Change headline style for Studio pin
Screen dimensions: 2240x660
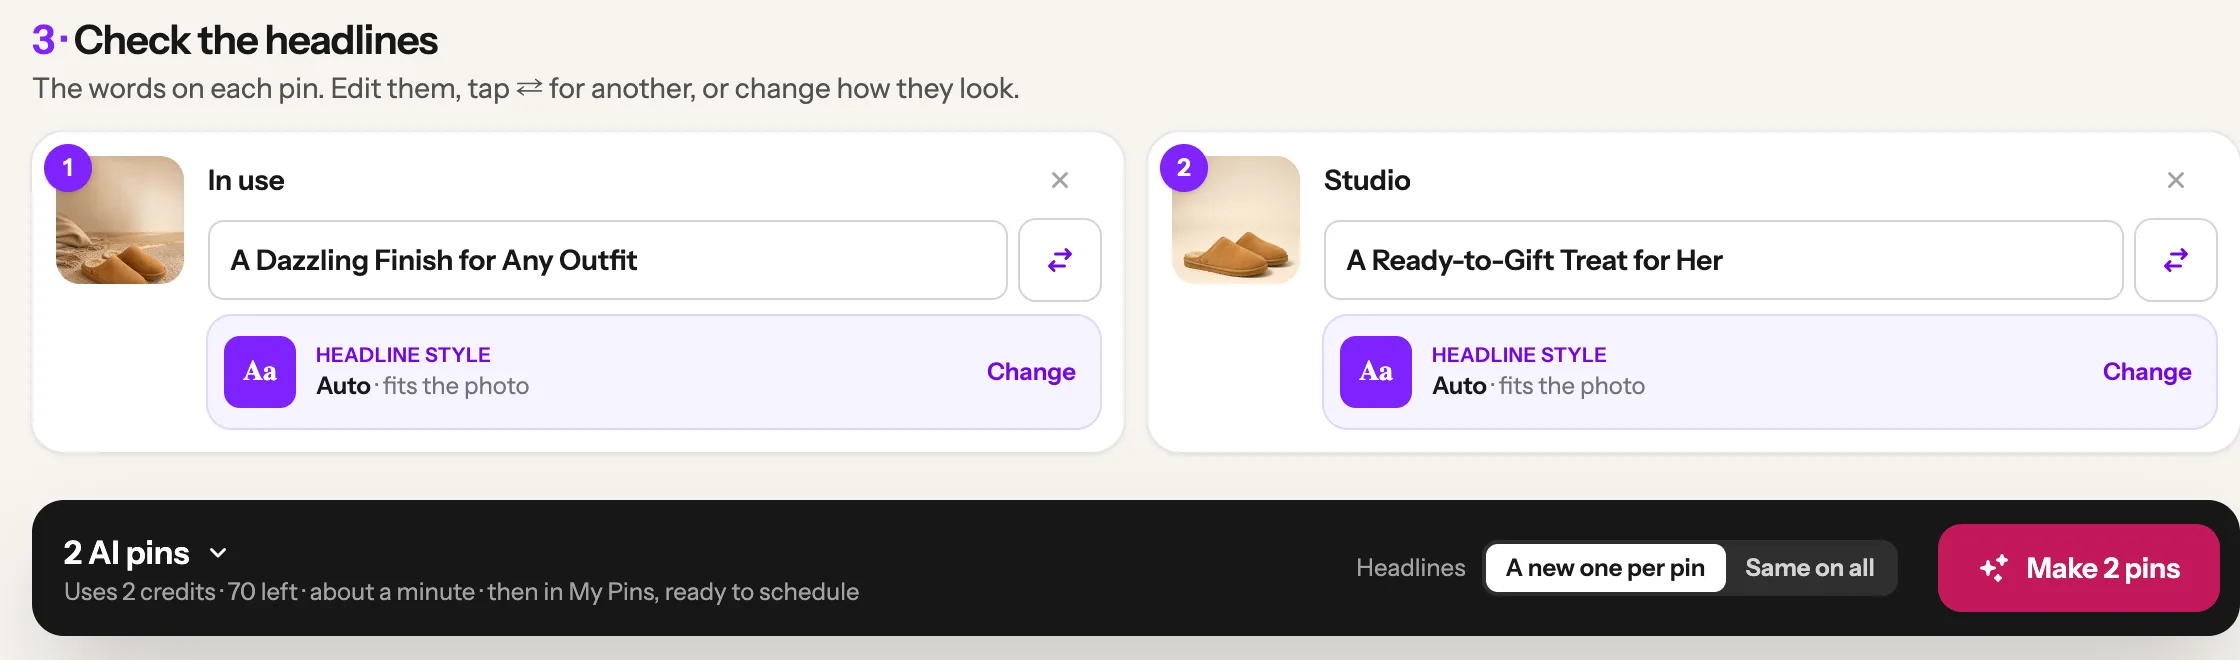(2147, 372)
